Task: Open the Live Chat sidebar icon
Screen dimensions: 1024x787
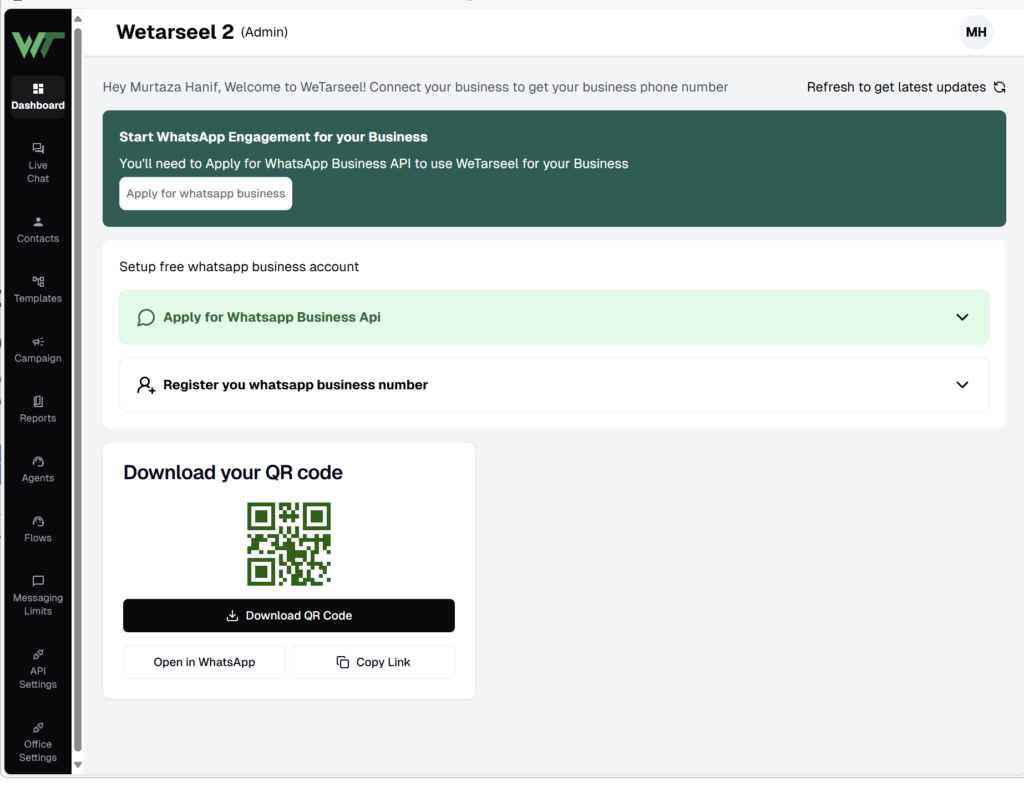Action: click(x=38, y=148)
